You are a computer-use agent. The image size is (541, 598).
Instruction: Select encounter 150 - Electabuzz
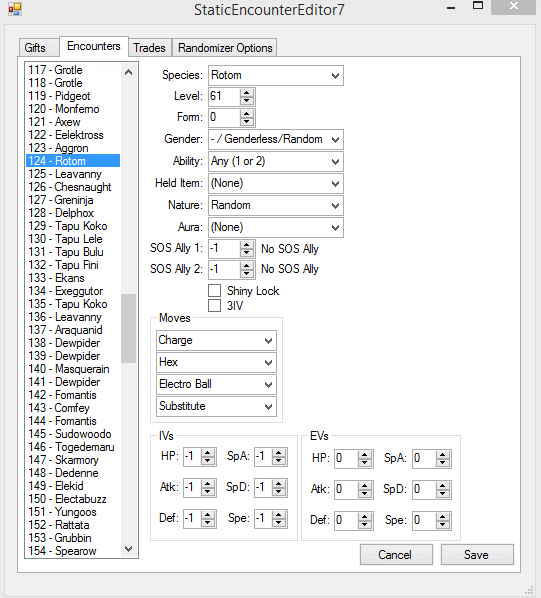[x=73, y=498]
